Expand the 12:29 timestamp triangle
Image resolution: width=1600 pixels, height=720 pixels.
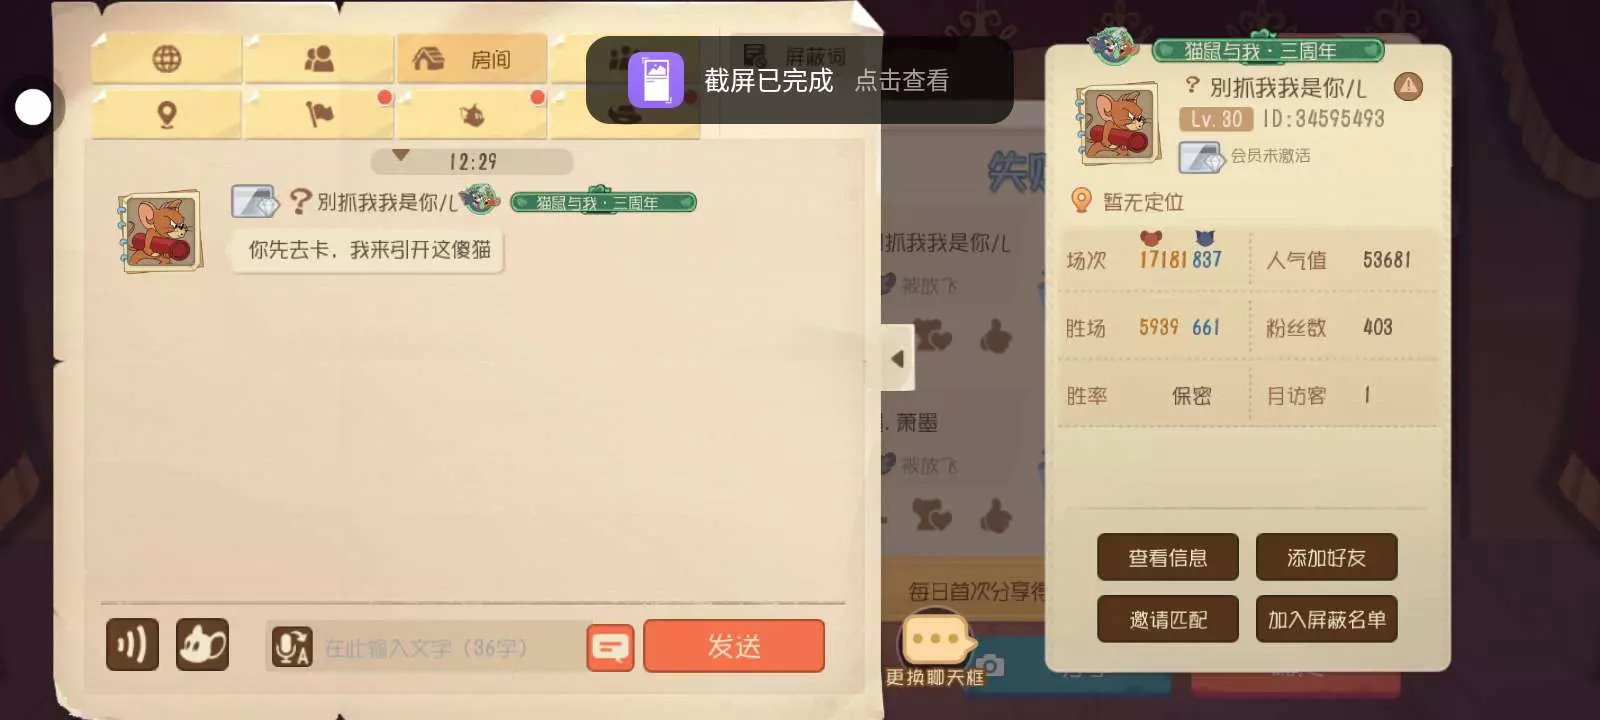click(x=401, y=157)
